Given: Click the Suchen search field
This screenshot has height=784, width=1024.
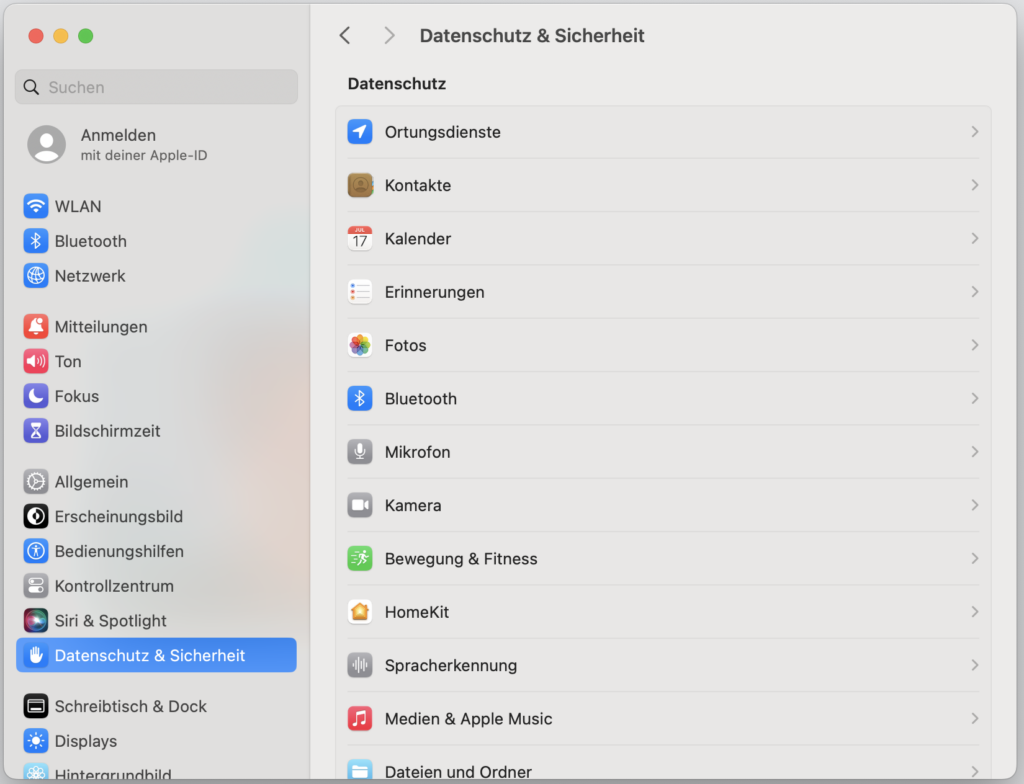Looking at the screenshot, I should pyautogui.click(x=157, y=87).
